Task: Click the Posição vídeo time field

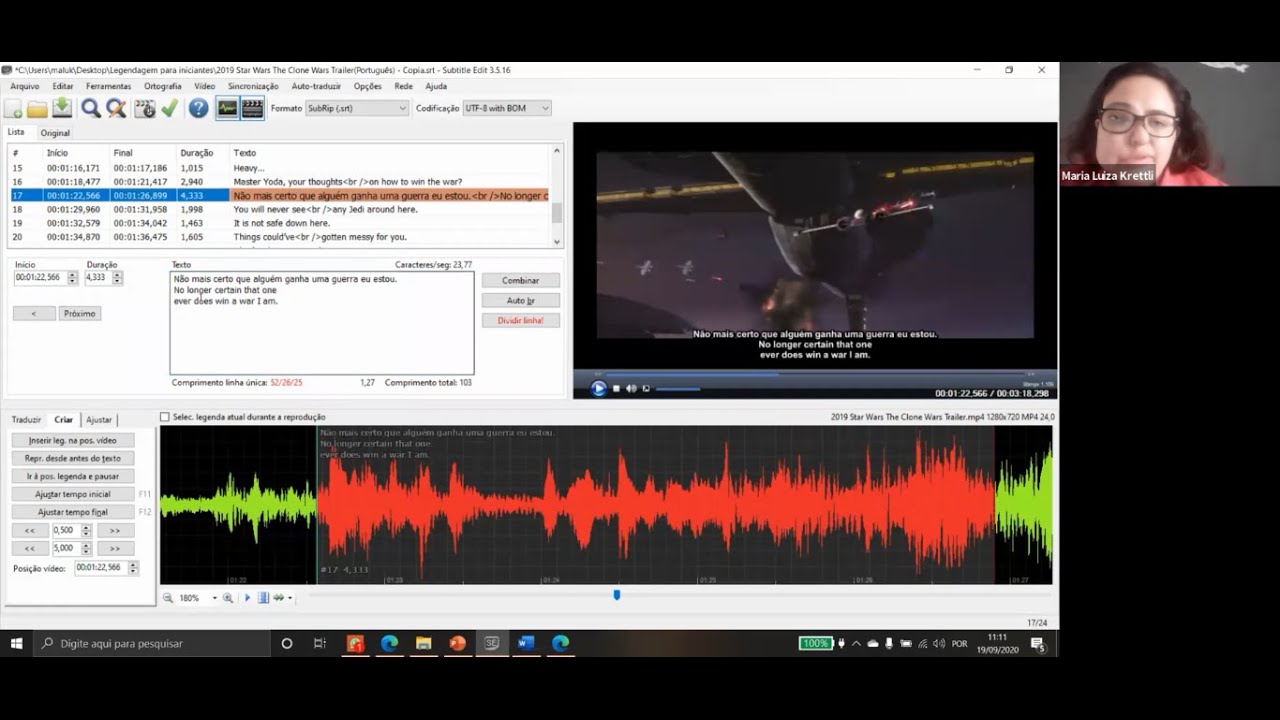Action: pos(100,568)
